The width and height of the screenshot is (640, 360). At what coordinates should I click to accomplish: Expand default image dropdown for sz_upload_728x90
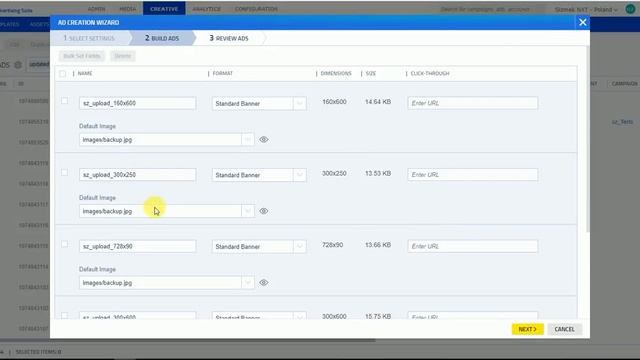tap(248, 282)
